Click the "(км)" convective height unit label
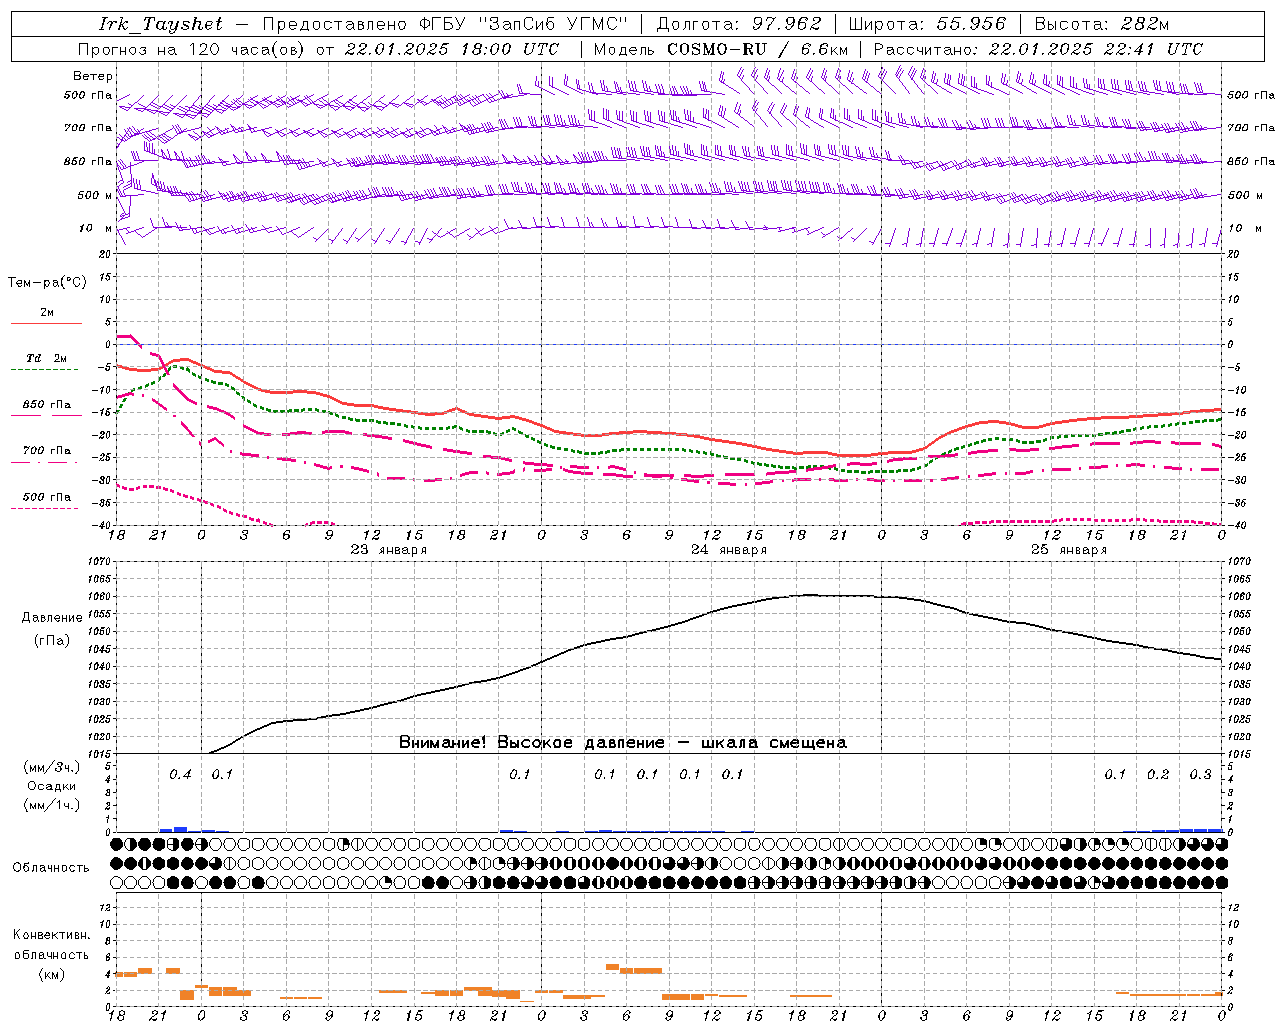 [51, 974]
